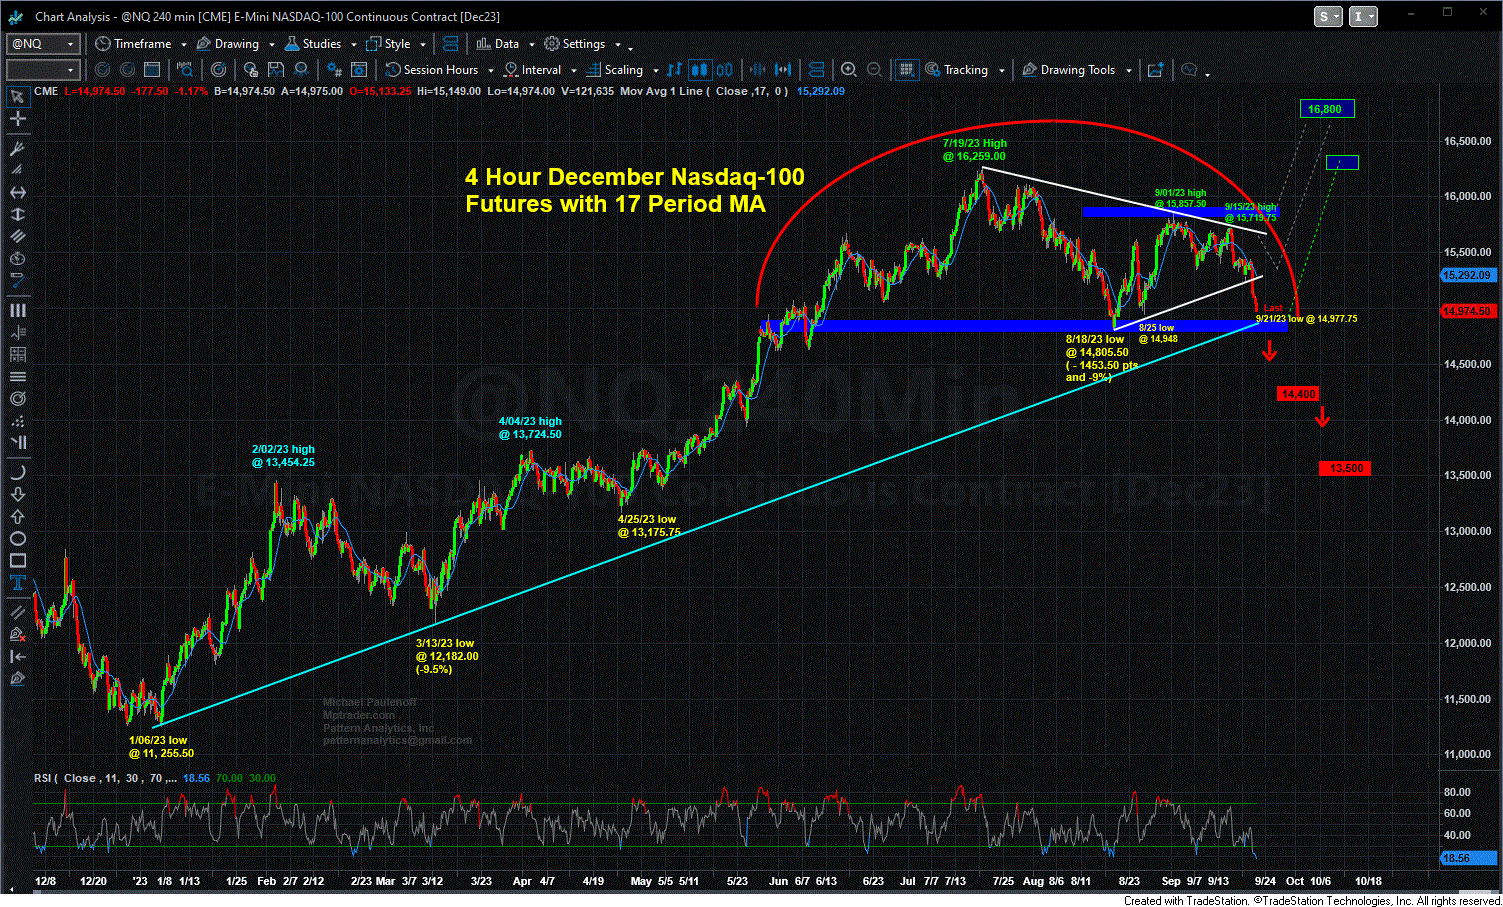
Task: Select the Text drawing tool
Action: [x=17, y=584]
